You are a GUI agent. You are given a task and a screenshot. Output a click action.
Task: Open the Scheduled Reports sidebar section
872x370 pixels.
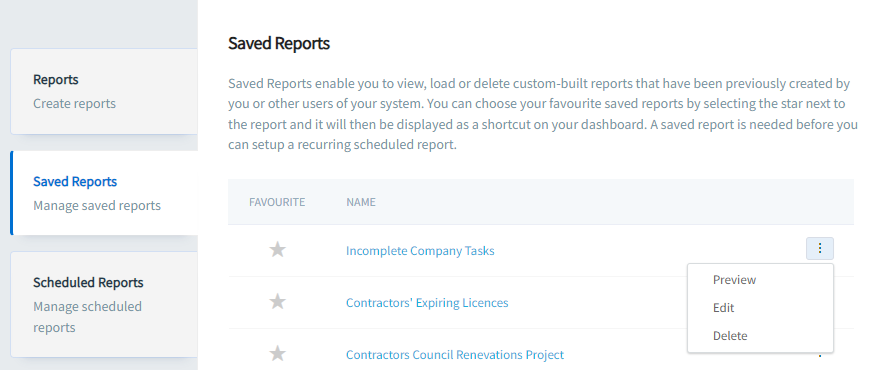(x=105, y=304)
